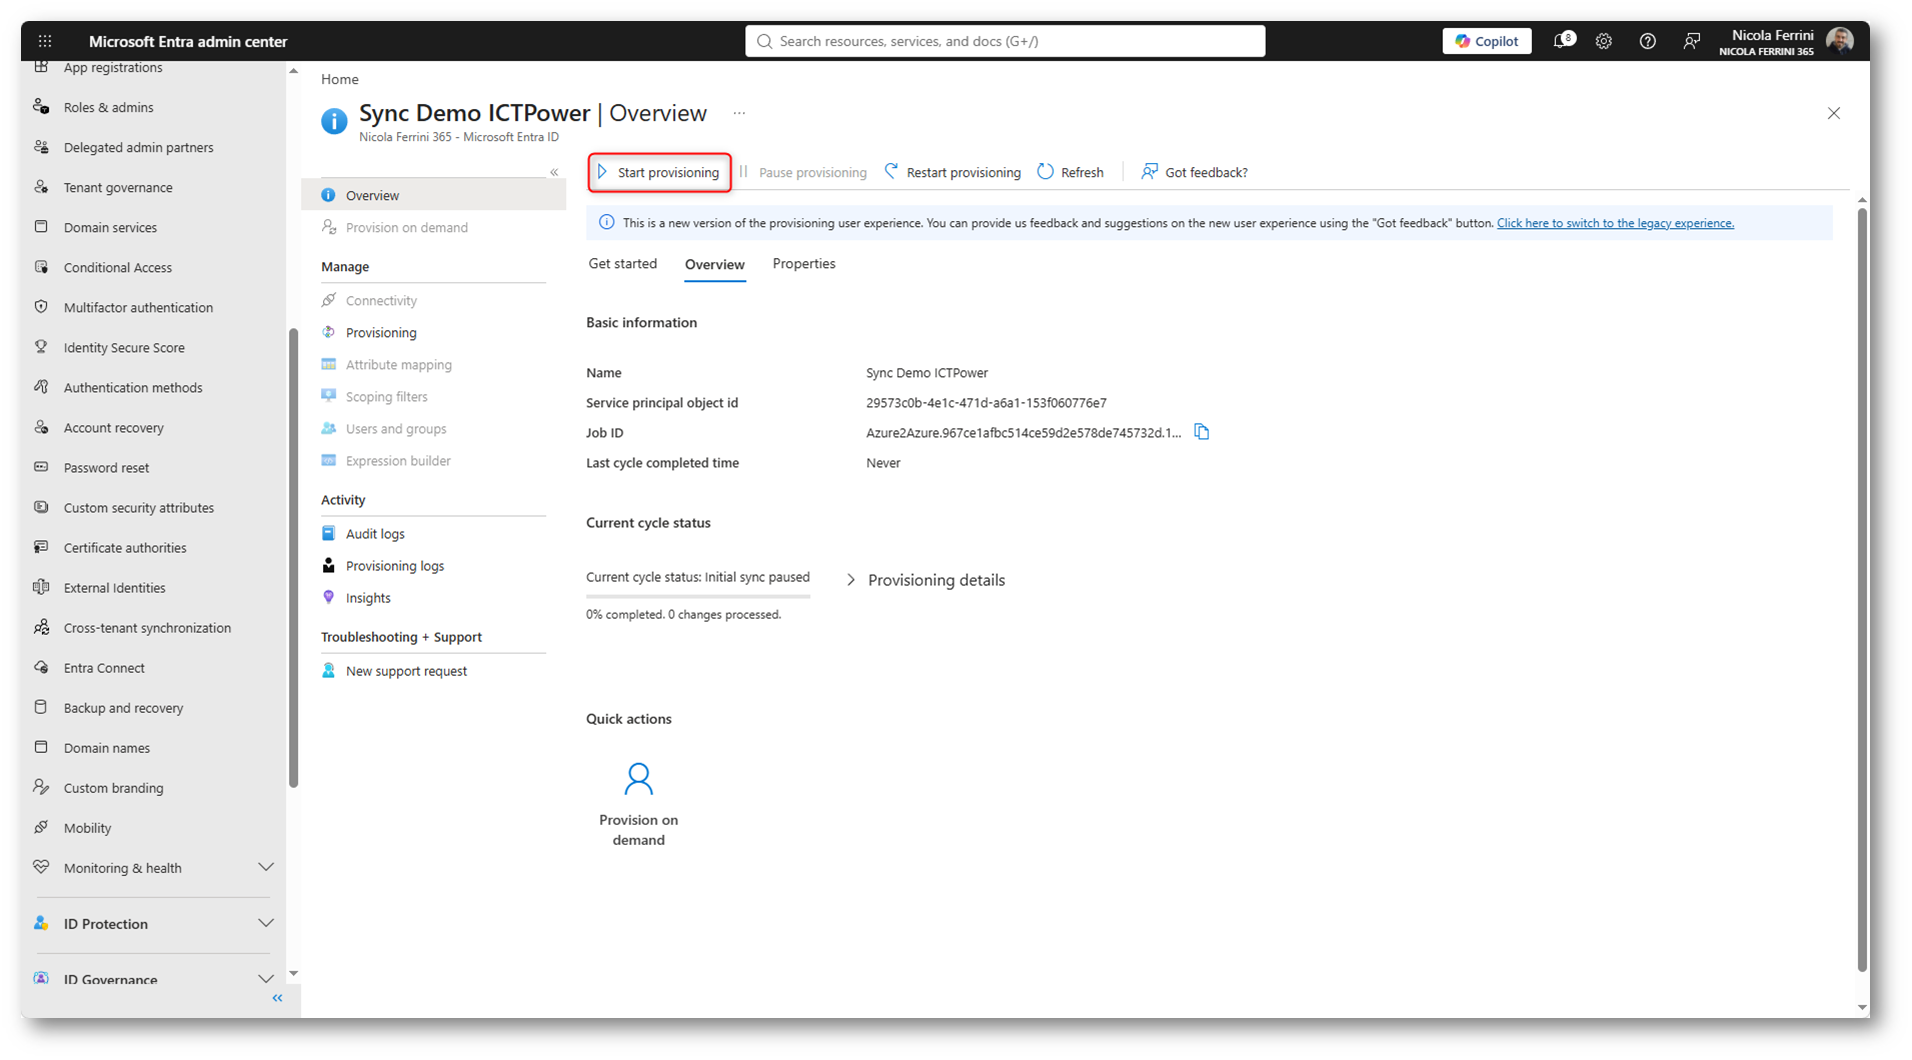The height and width of the screenshot is (1060, 1912).
Task: Click Pause provisioning
Action: (803, 172)
